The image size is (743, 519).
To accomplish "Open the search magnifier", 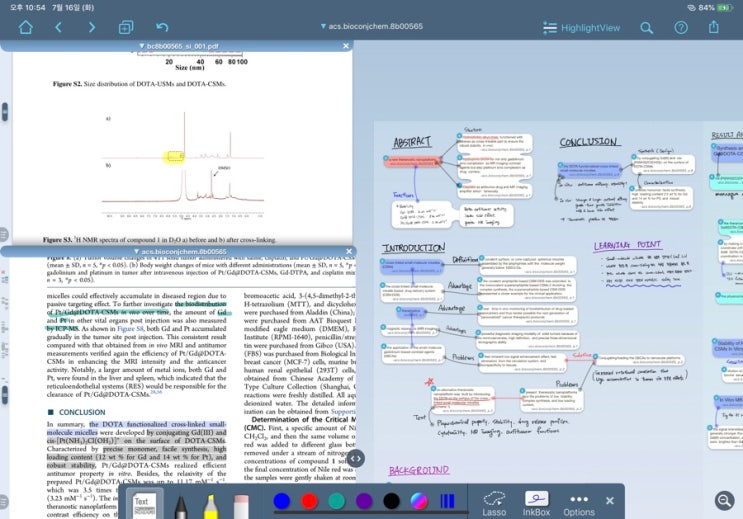I will point(646,27).
